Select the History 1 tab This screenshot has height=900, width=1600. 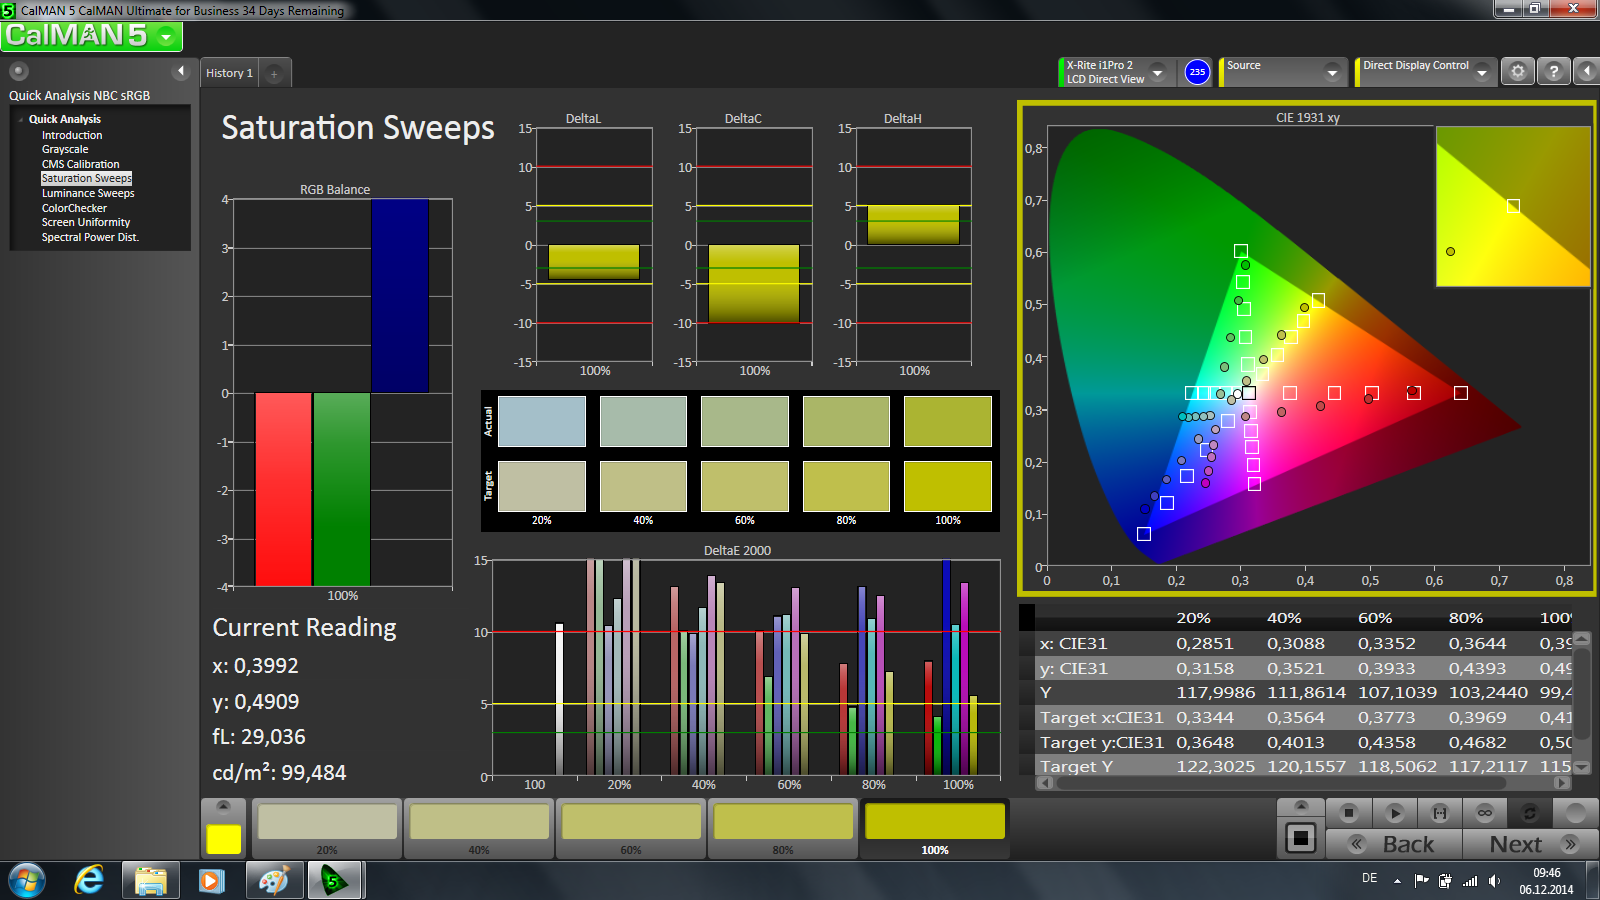[229, 73]
